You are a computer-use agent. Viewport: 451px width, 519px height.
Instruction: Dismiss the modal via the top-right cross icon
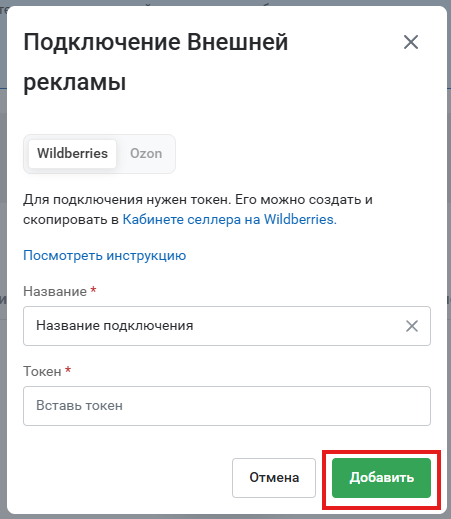click(411, 42)
